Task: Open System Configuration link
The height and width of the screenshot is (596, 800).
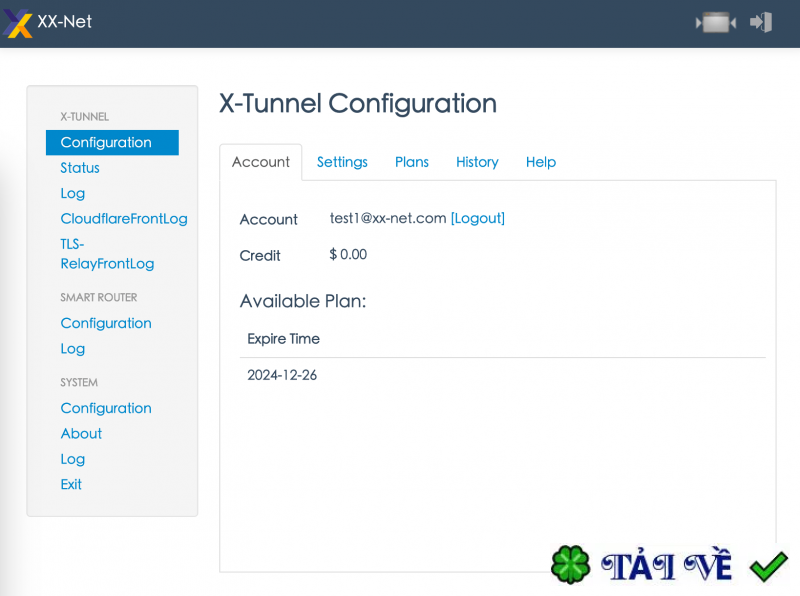Action: click(x=106, y=408)
